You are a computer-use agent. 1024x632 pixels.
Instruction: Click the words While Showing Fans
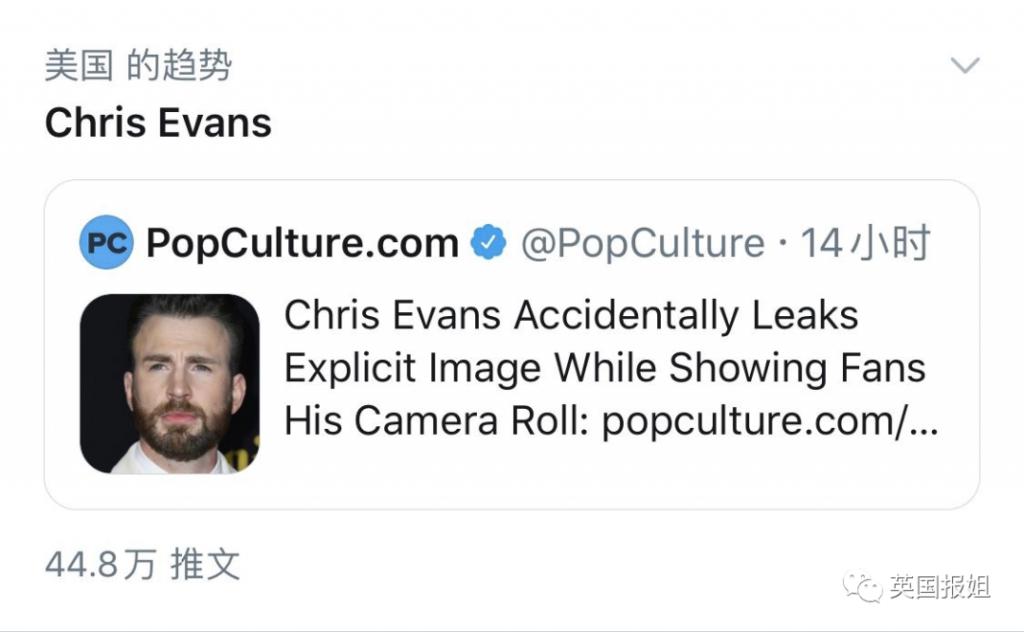740,368
